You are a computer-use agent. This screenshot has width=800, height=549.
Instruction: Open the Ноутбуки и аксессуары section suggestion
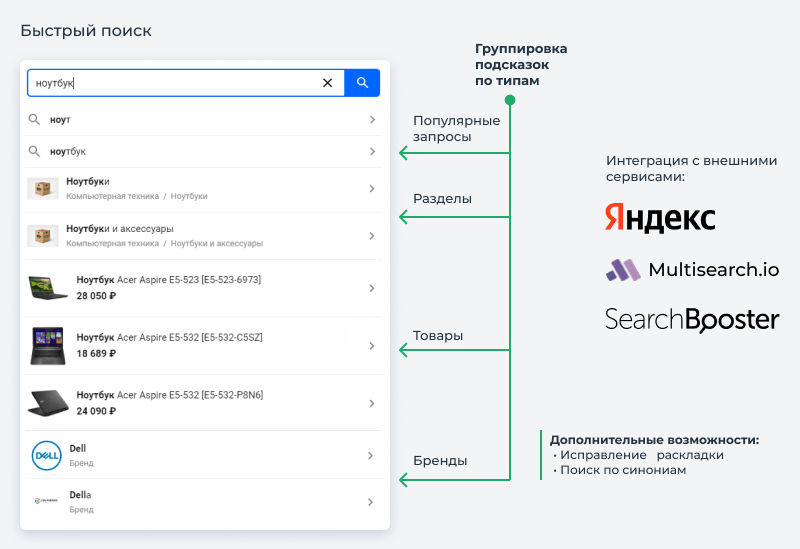pos(204,236)
